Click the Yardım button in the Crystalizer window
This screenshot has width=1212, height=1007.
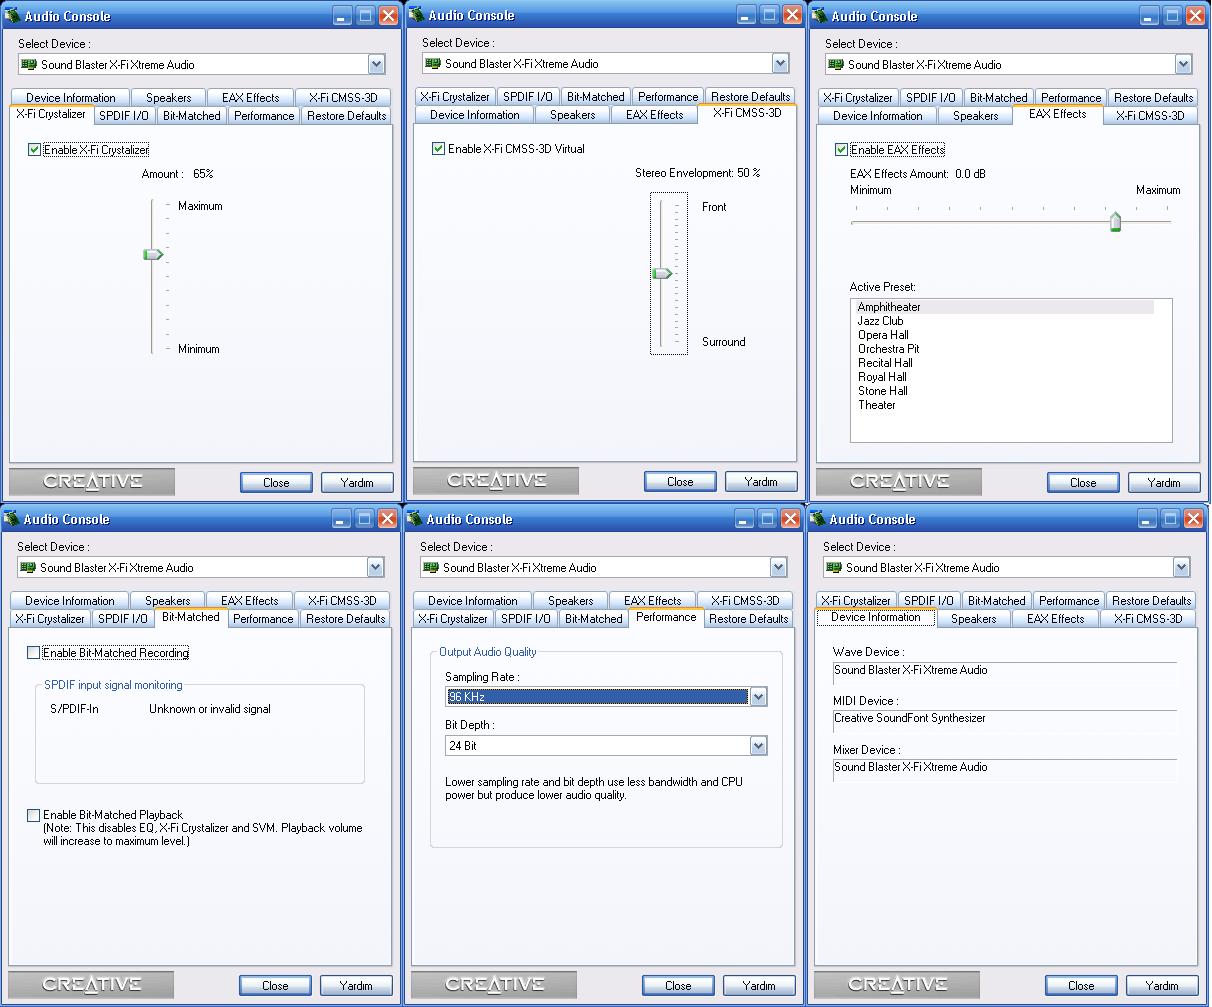[x=357, y=483]
